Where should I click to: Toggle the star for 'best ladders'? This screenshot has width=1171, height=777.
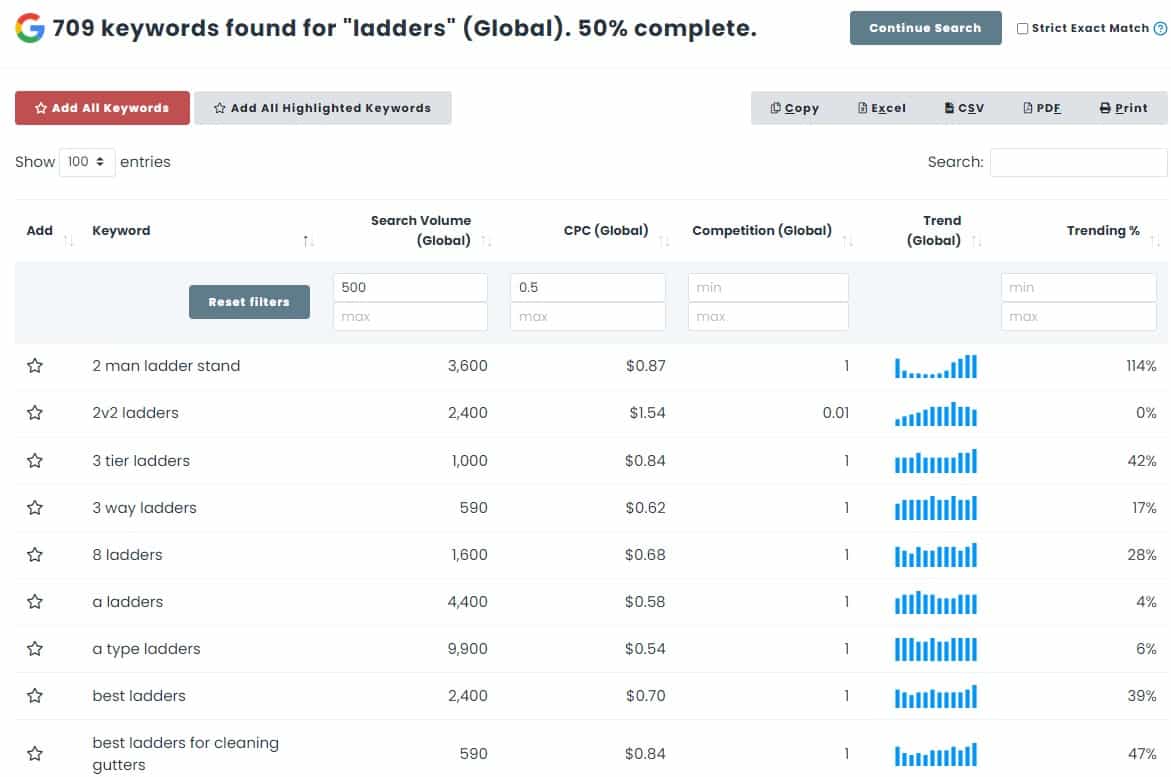click(x=35, y=695)
